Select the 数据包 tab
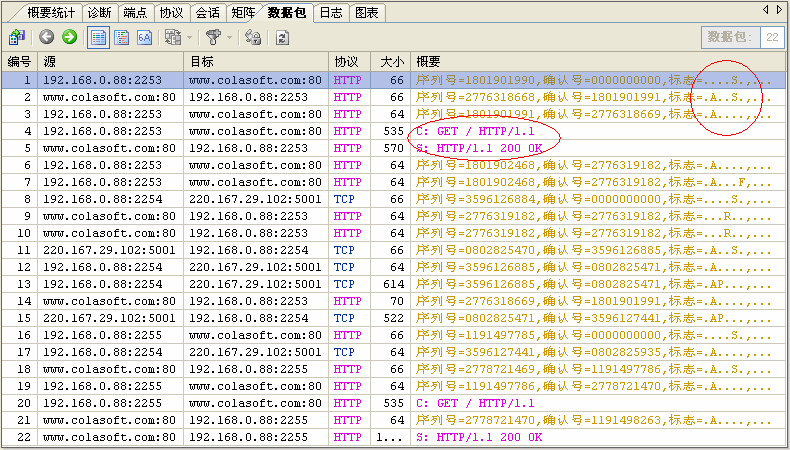This screenshot has height=450, width=790. (x=287, y=13)
